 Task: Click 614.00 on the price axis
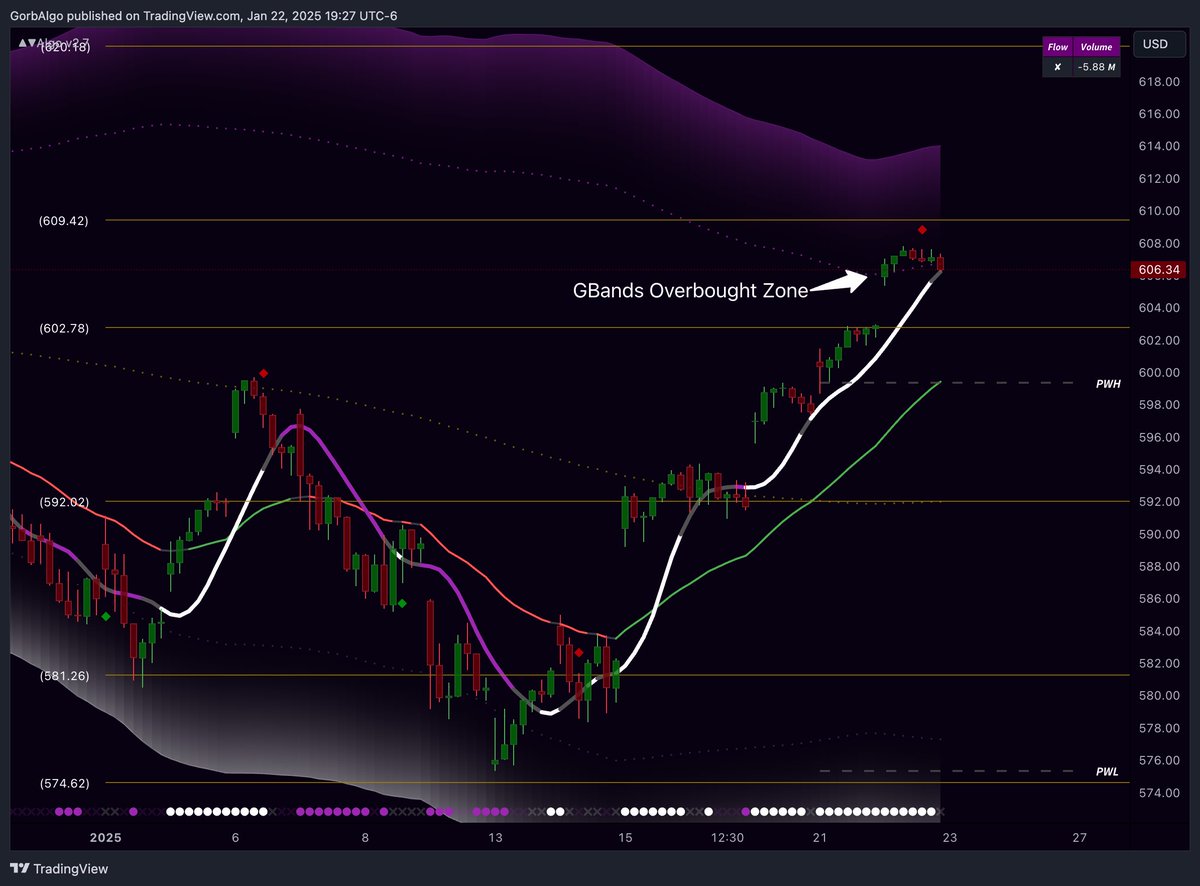[1161, 146]
